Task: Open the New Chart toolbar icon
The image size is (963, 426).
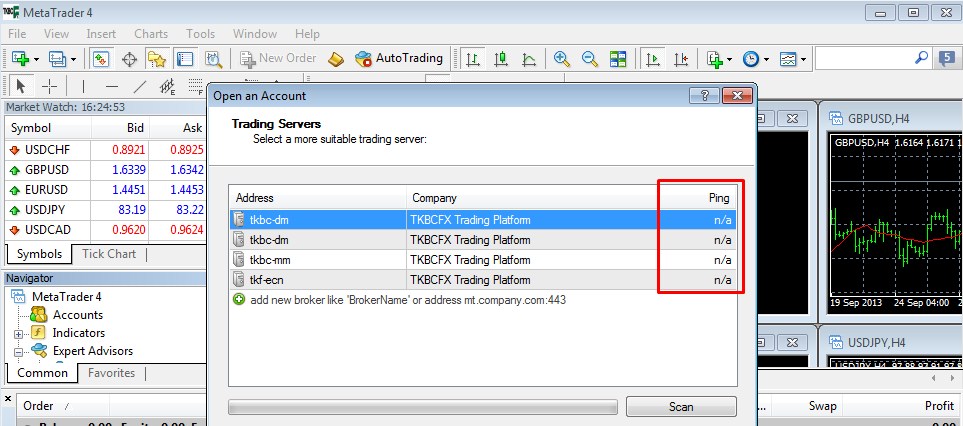Action: click(x=21, y=59)
